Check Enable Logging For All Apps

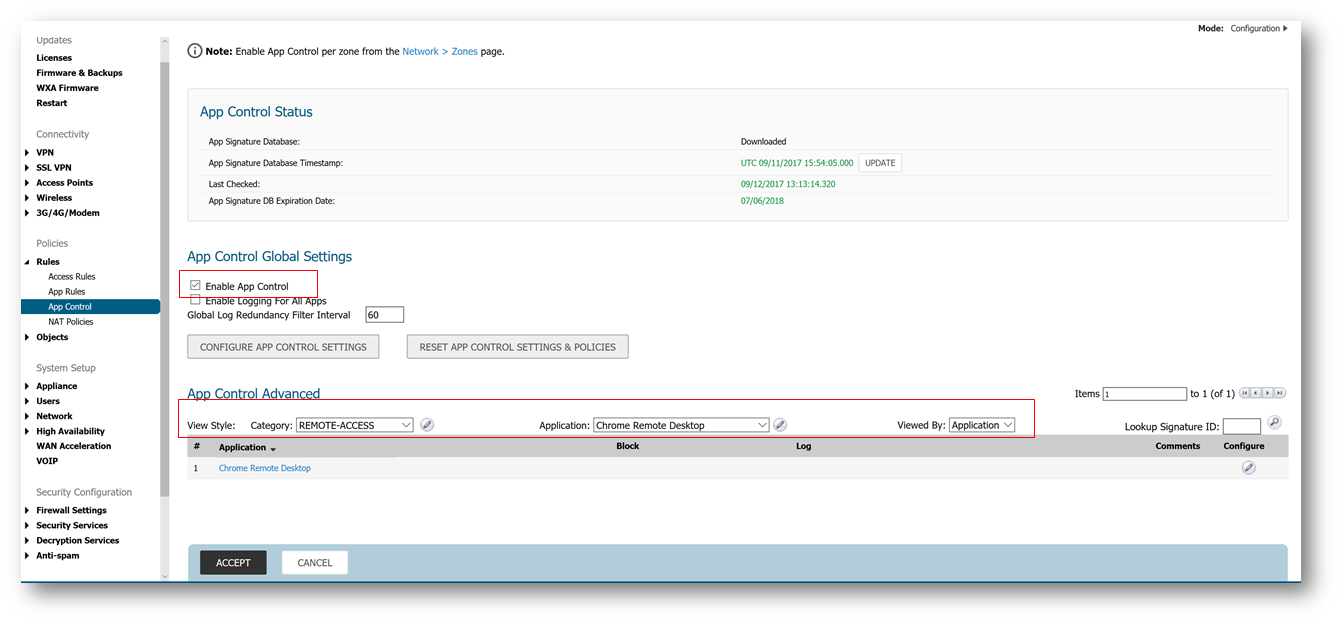pos(196,300)
